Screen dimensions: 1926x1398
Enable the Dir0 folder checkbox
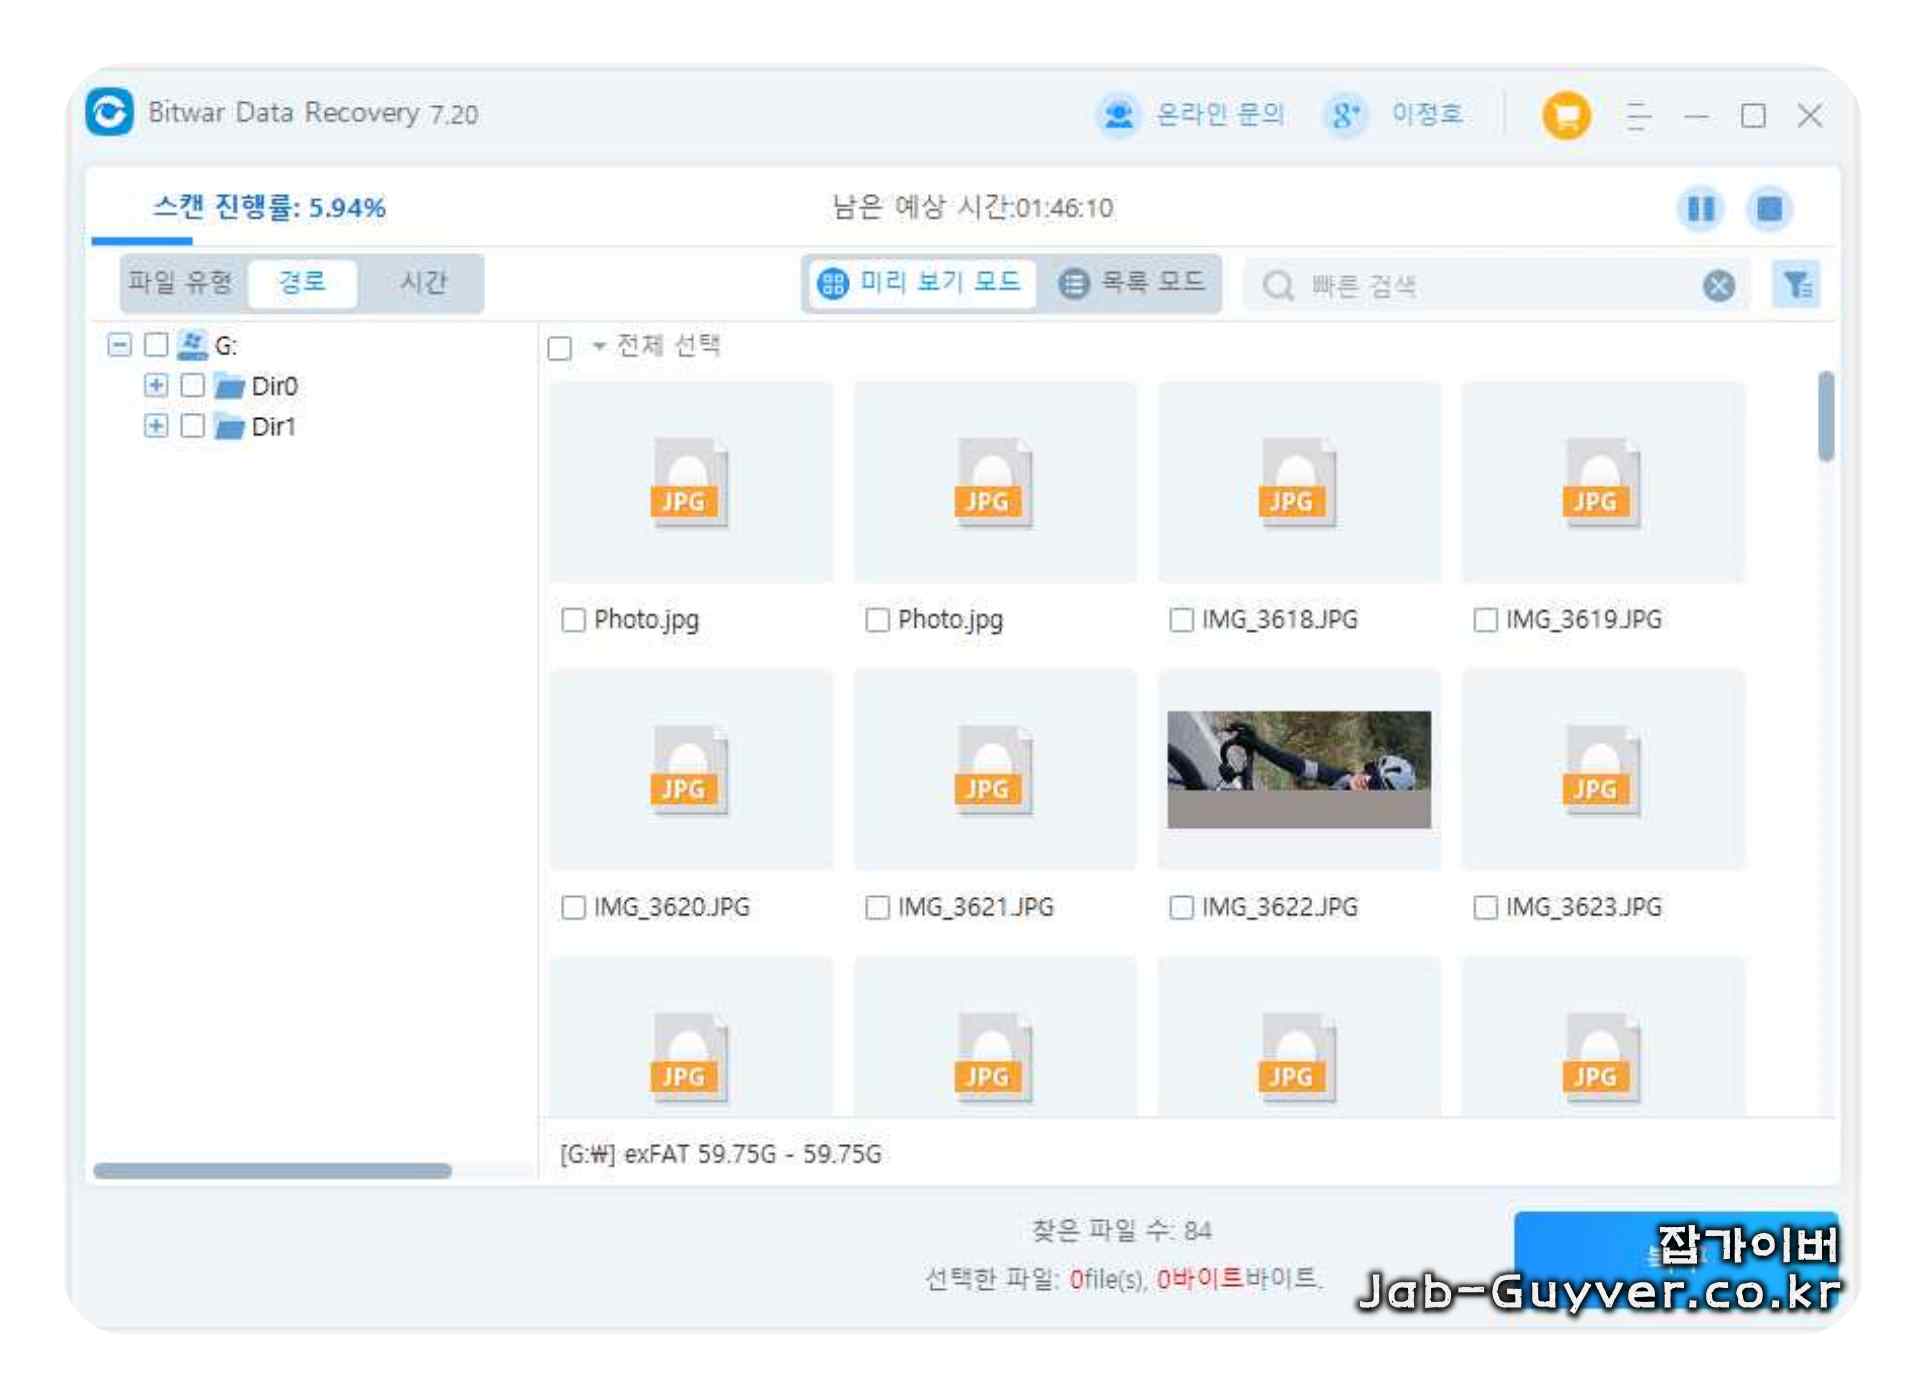[193, 386]
